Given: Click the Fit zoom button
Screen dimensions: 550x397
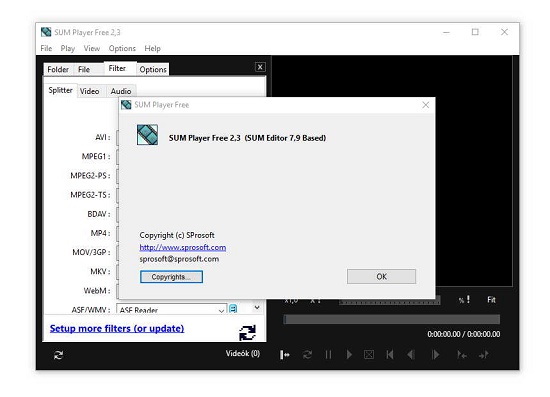Looking at the screenshot, I should pyautogui.click(x=491, y=300).
